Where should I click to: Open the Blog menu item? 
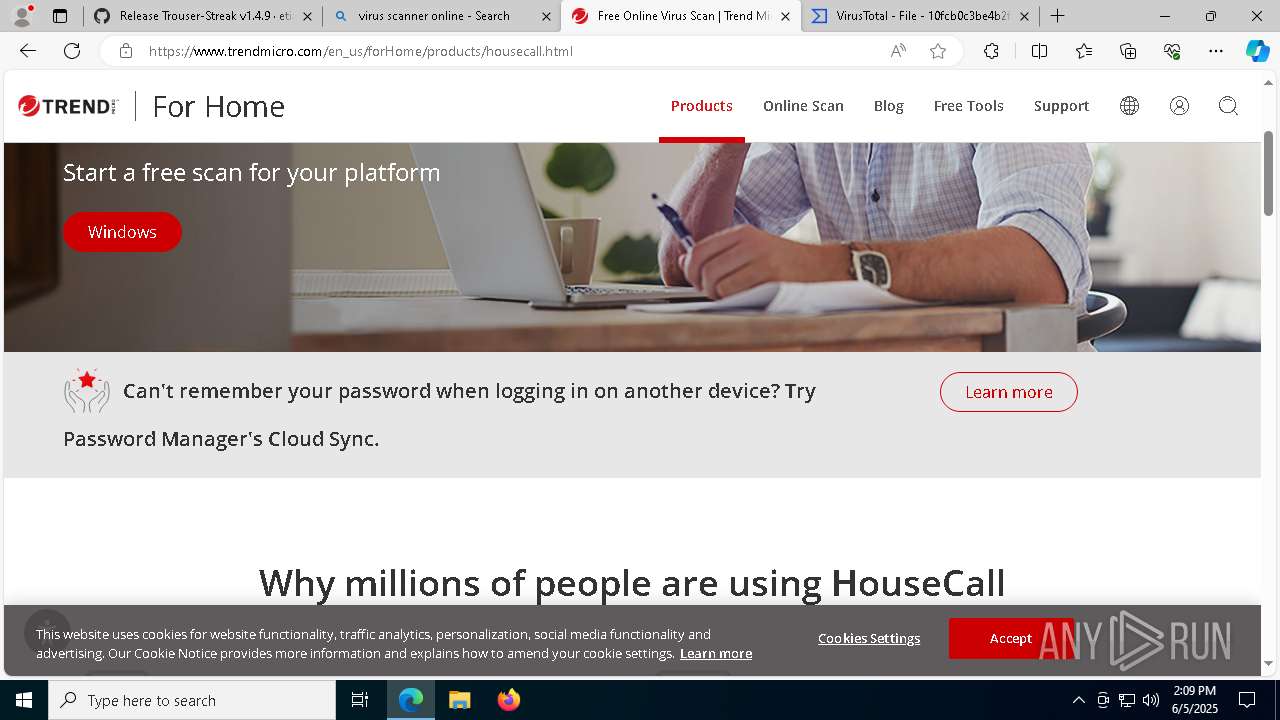(x=888, y=106)
